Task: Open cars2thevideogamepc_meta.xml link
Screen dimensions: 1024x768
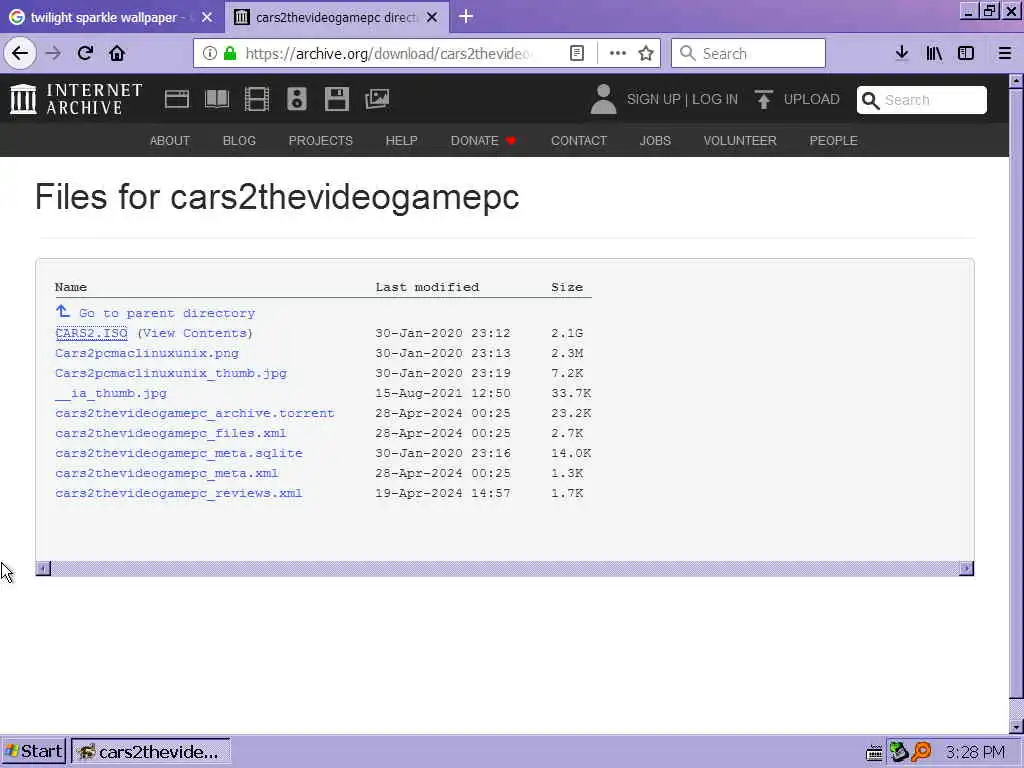Action: 167,473
